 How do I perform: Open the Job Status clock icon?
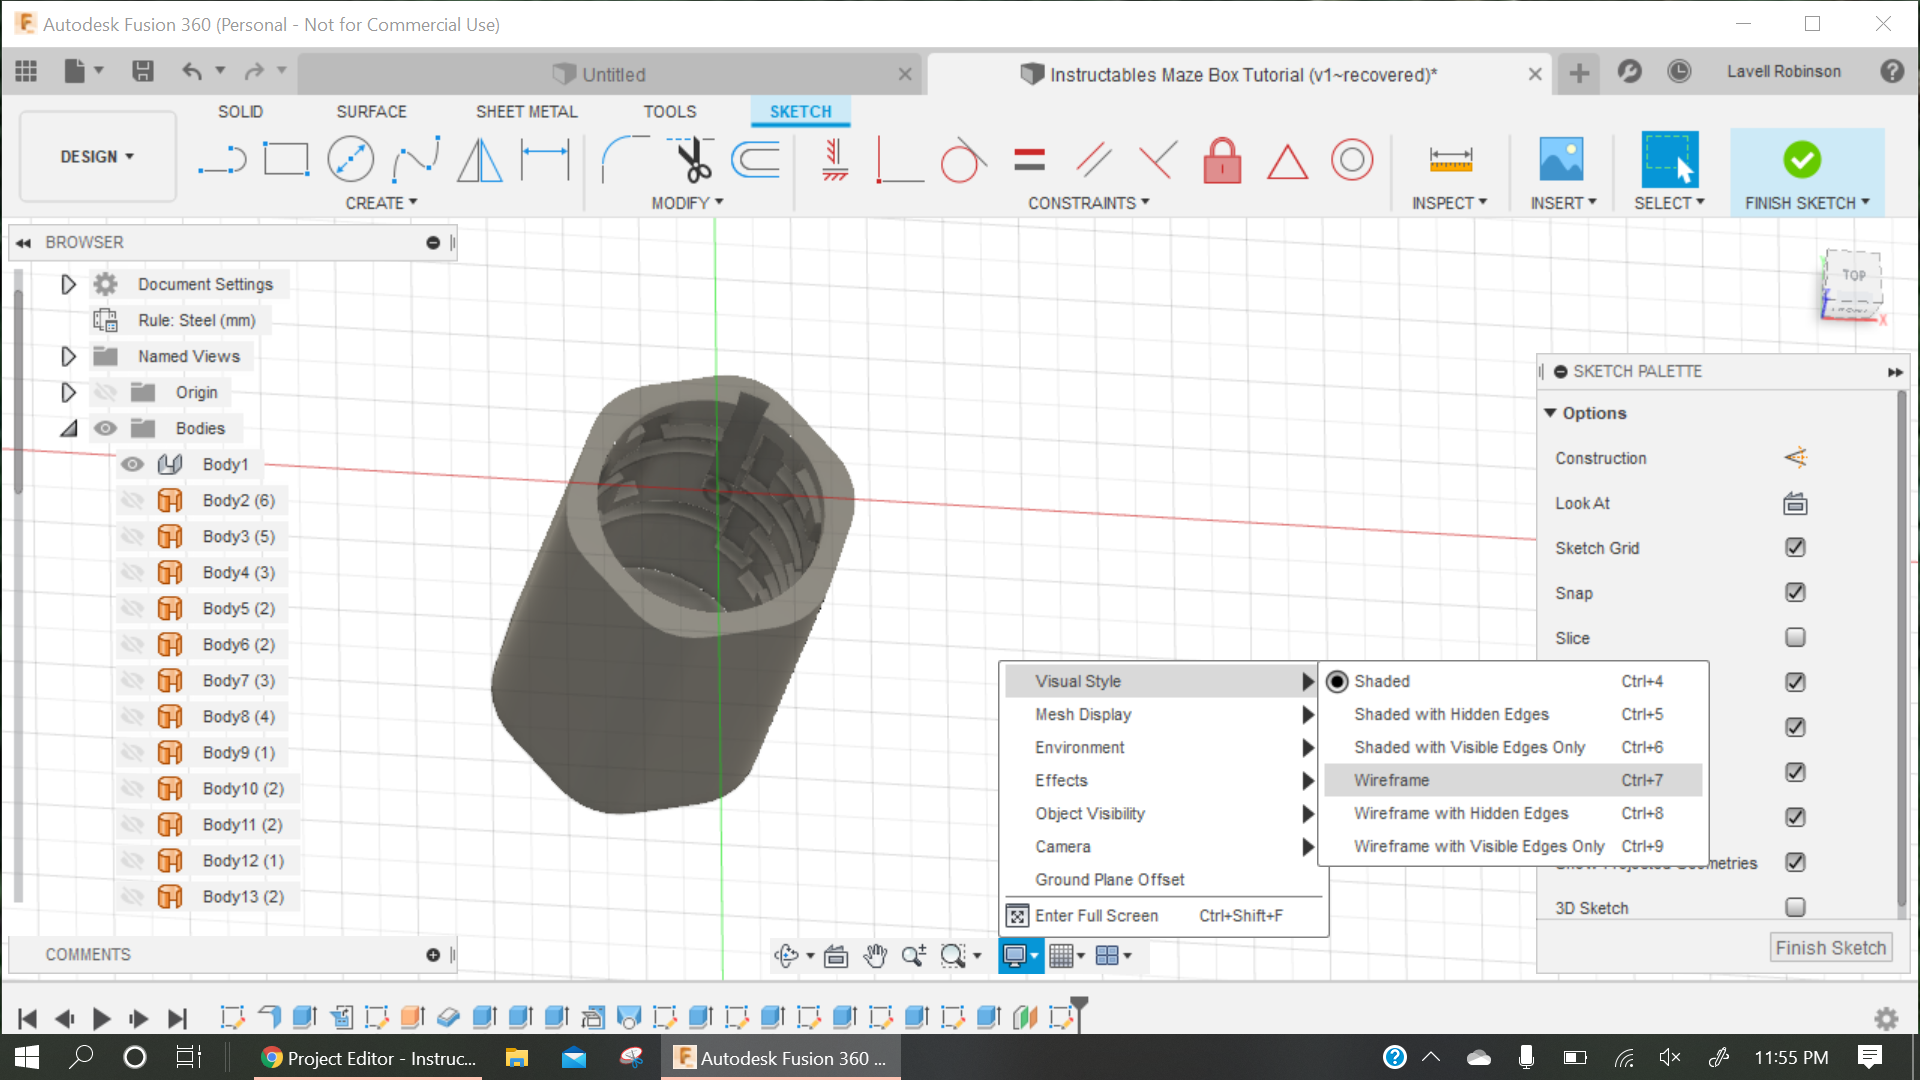click(1679, 72)
